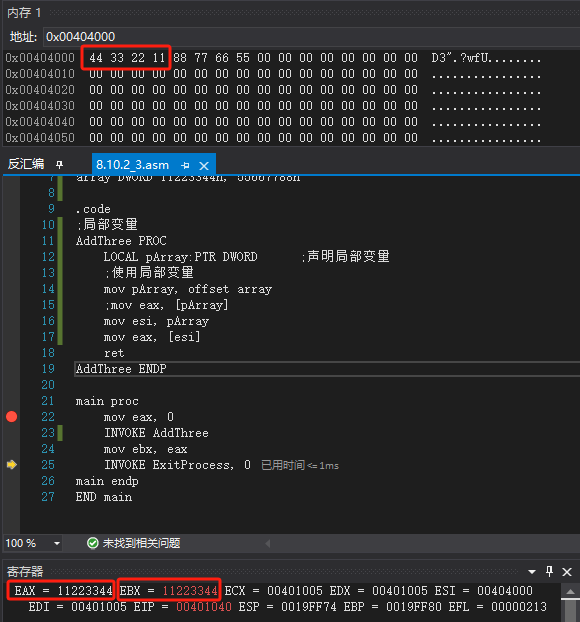Click the memory row address 0x00404050
This screenshot has height=622, width=580.
click(40, 138)
